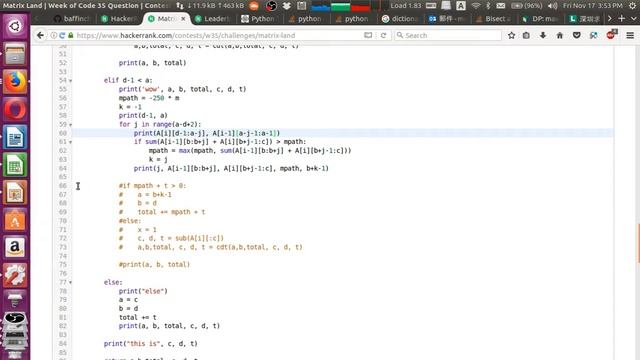This screenshot has height=360, width=640.
Task: Save page to Pocket
Action: (x=576, y=36)
